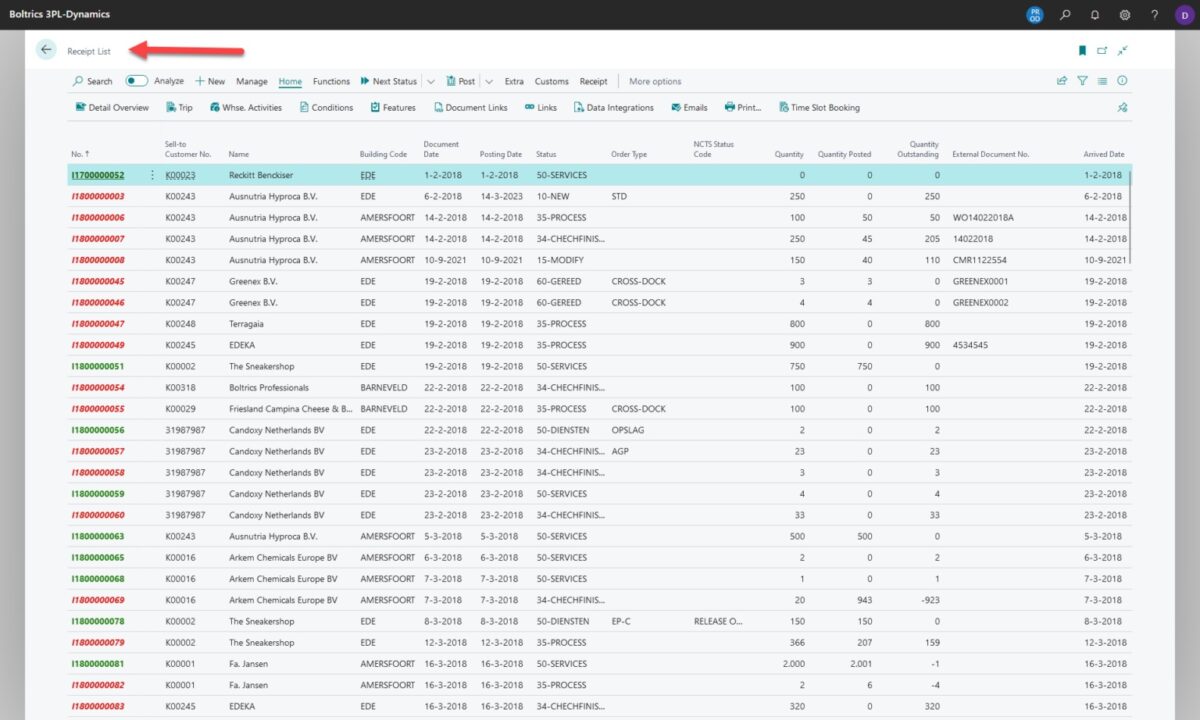Open the global search magnifier in the top bar

(x=1065, y=15)
